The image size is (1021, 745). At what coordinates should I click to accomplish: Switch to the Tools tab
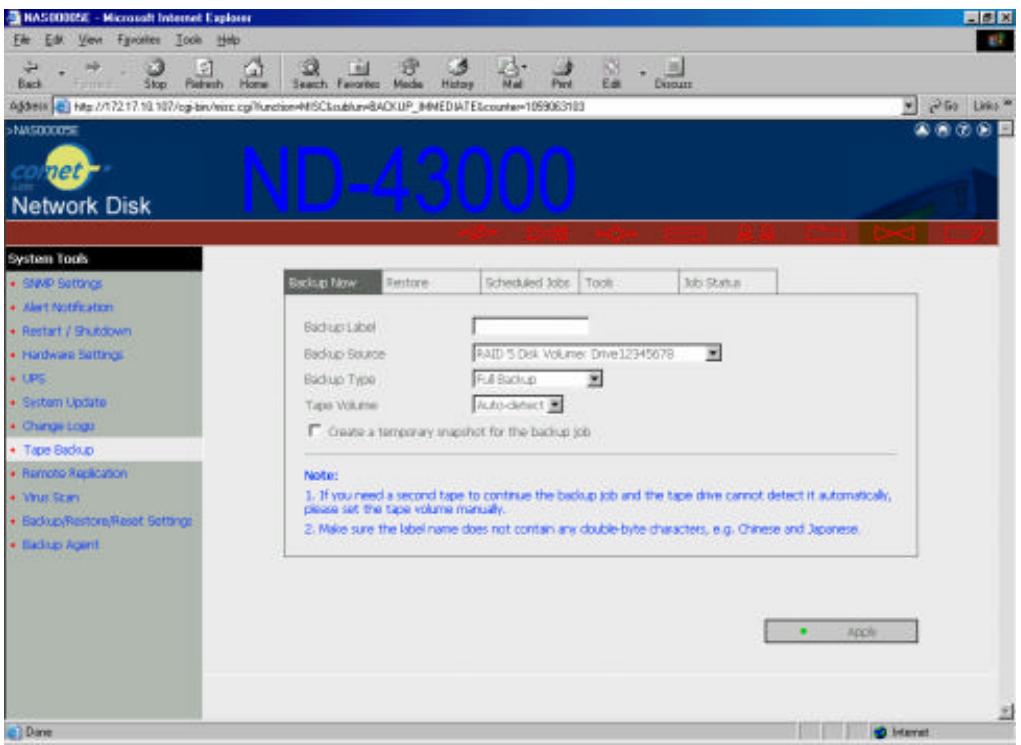628,282
